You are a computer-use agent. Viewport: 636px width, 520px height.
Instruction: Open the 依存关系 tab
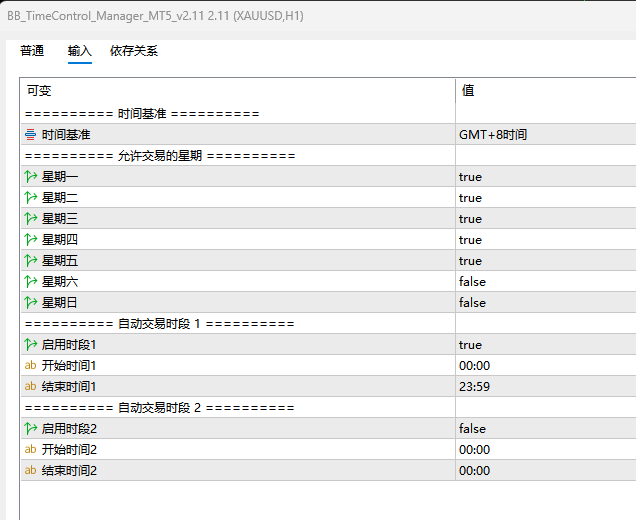(x=134, y=51)
